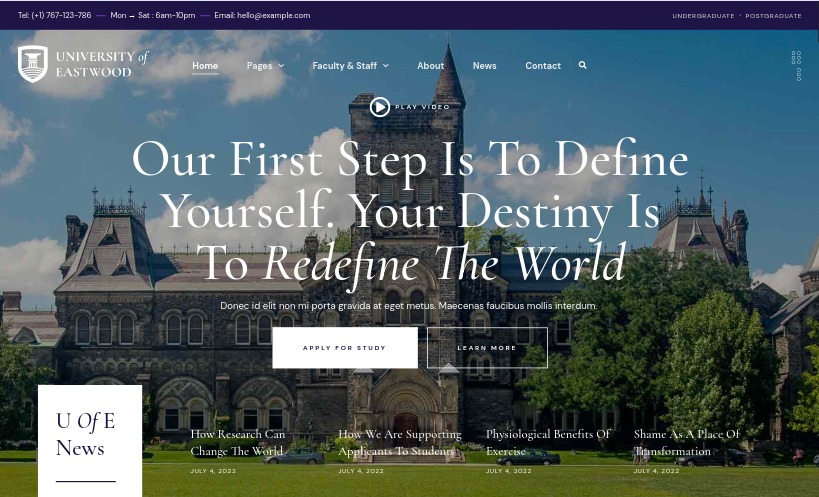819x497 pixels.
Task: Open article Physiological Benefits Of Exercise
Action: pos(548,443)
